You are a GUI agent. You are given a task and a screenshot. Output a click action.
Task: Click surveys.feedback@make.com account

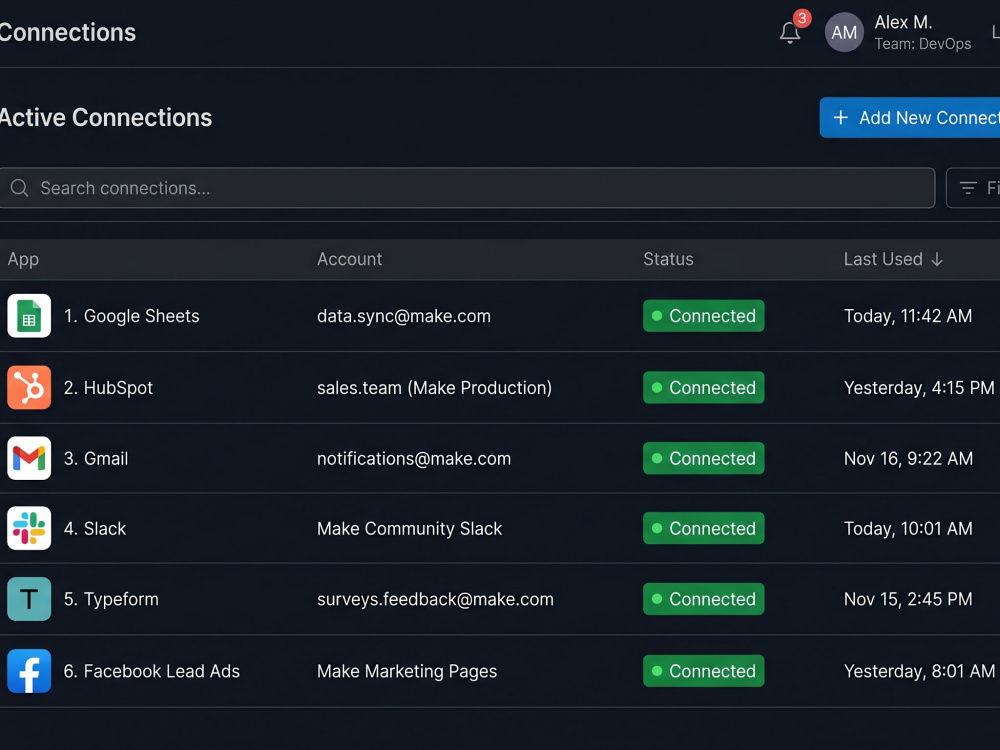pyautogui.click(x=435, y=599)
